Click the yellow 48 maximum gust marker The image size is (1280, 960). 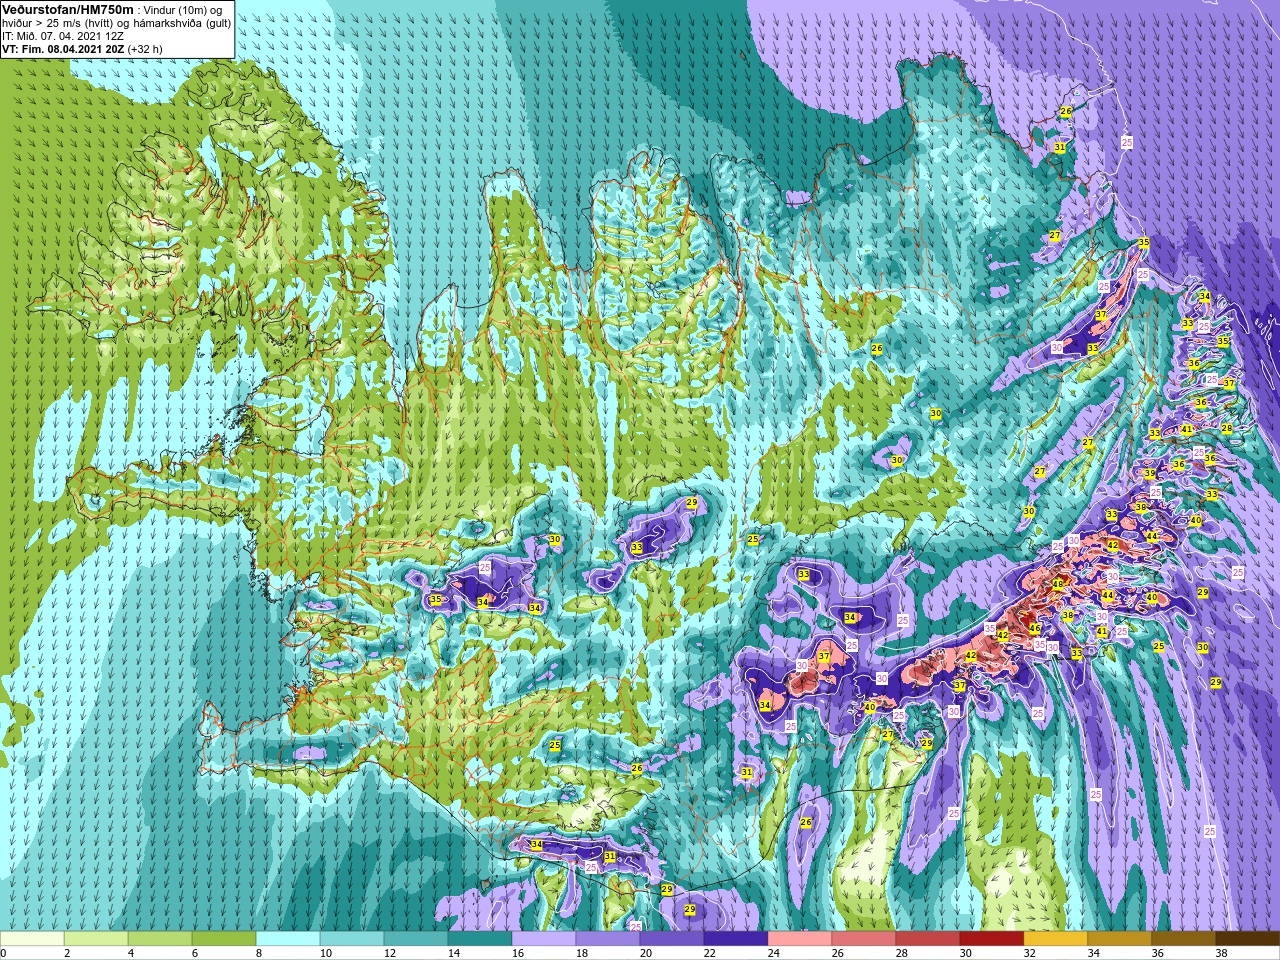1058,583
